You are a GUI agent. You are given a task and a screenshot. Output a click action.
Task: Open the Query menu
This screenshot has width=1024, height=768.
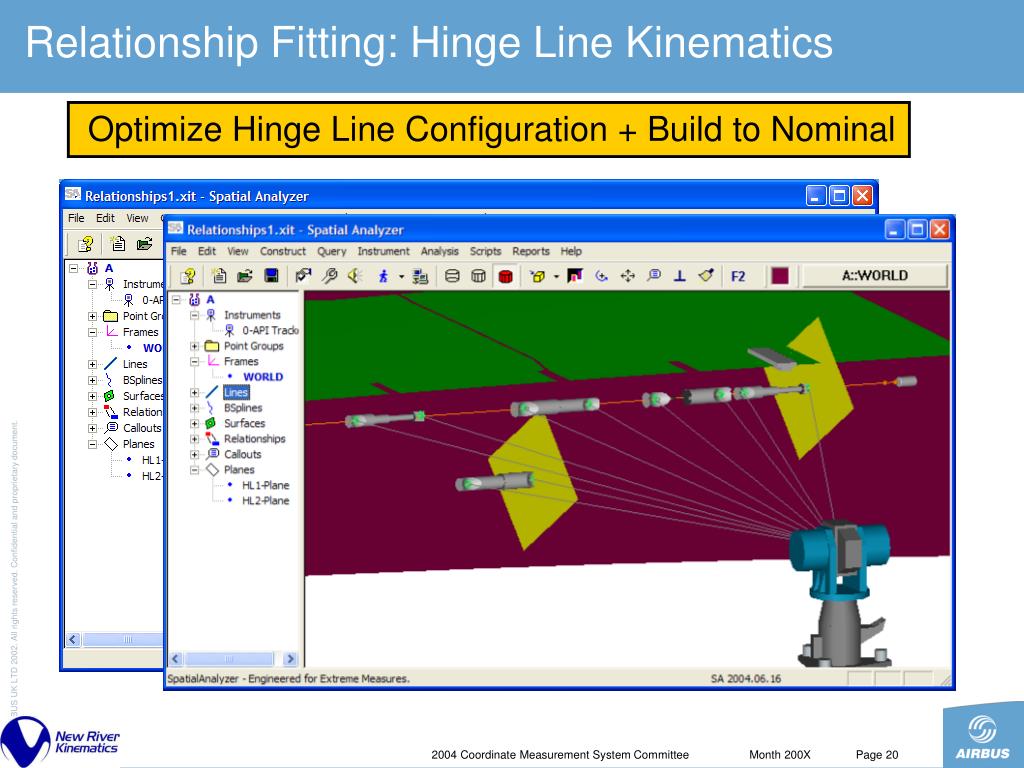click(x=332, y=251)
